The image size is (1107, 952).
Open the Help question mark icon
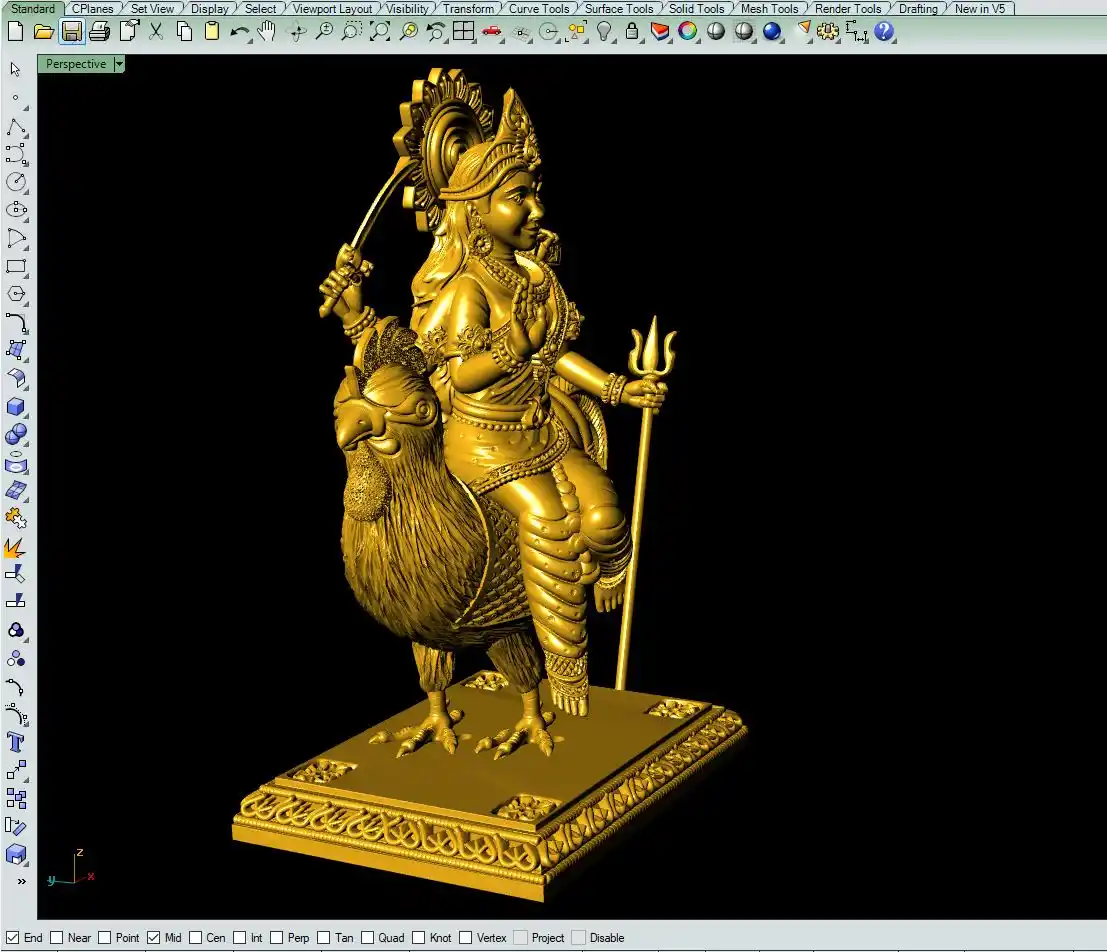tap(883, 31)
